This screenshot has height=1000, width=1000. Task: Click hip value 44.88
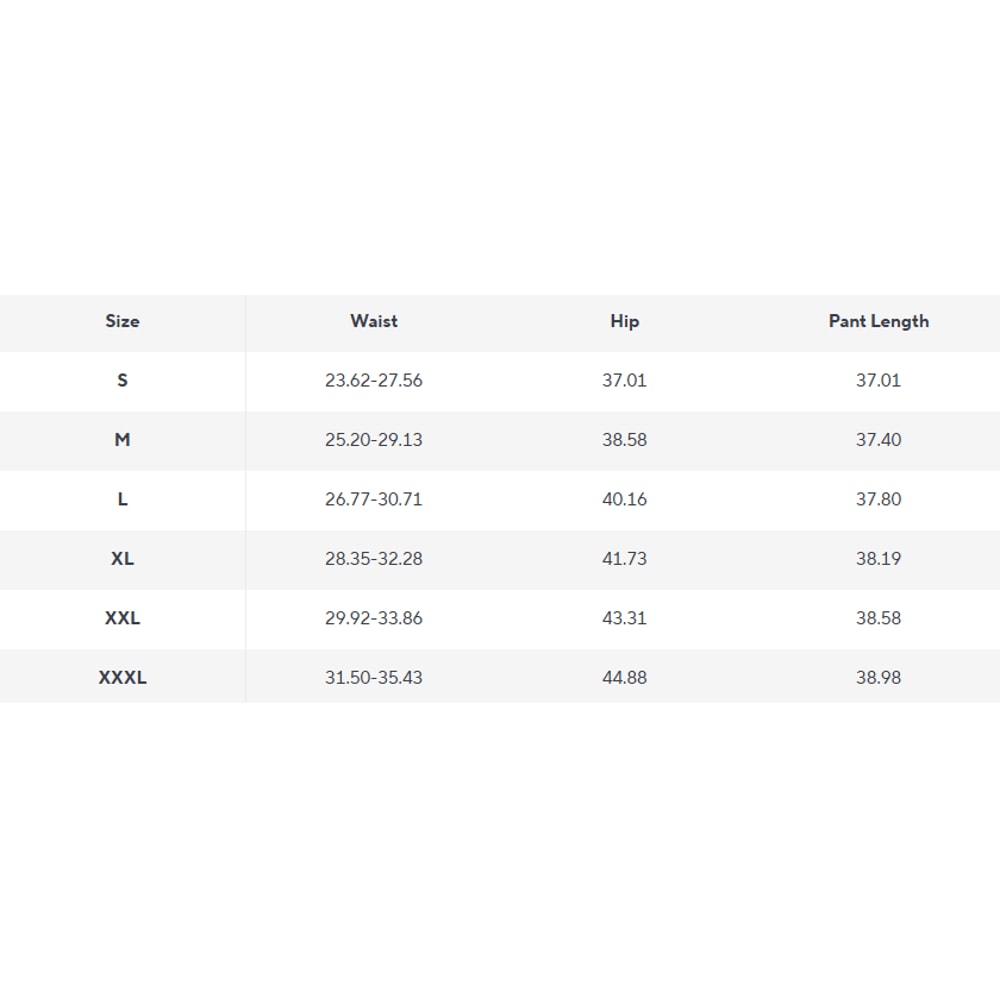(624, 677)
